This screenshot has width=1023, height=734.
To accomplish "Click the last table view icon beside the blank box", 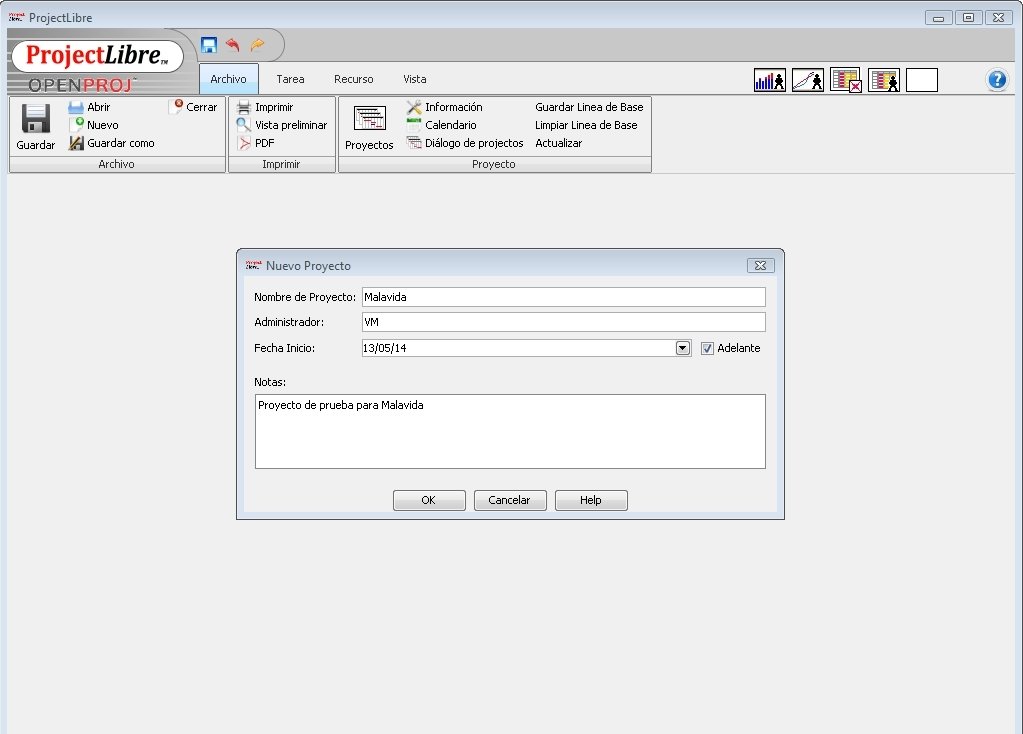I will point(884,80).
